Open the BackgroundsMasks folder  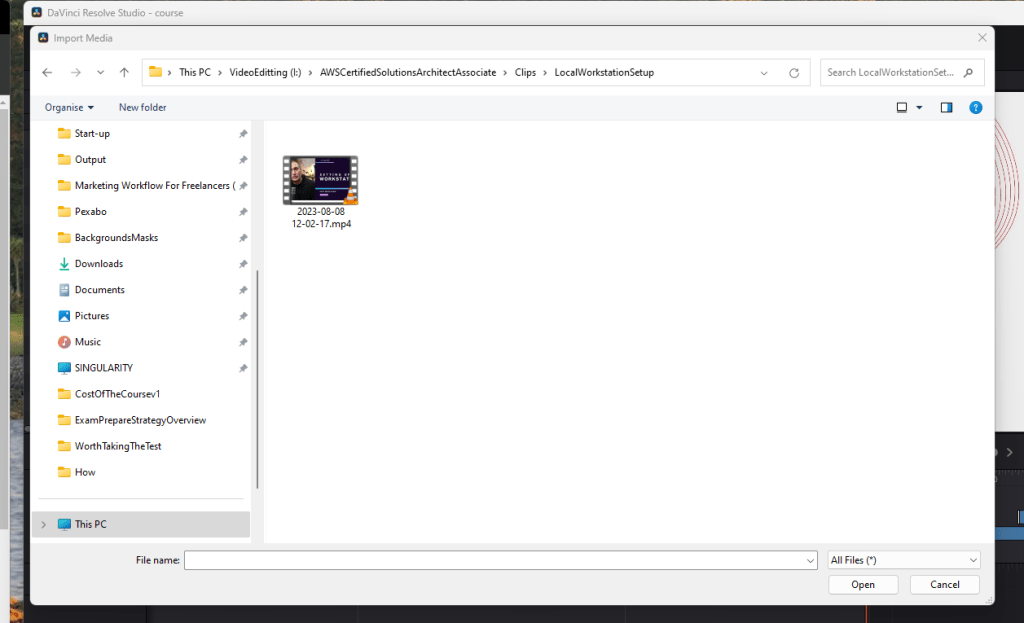coord(116,238)
